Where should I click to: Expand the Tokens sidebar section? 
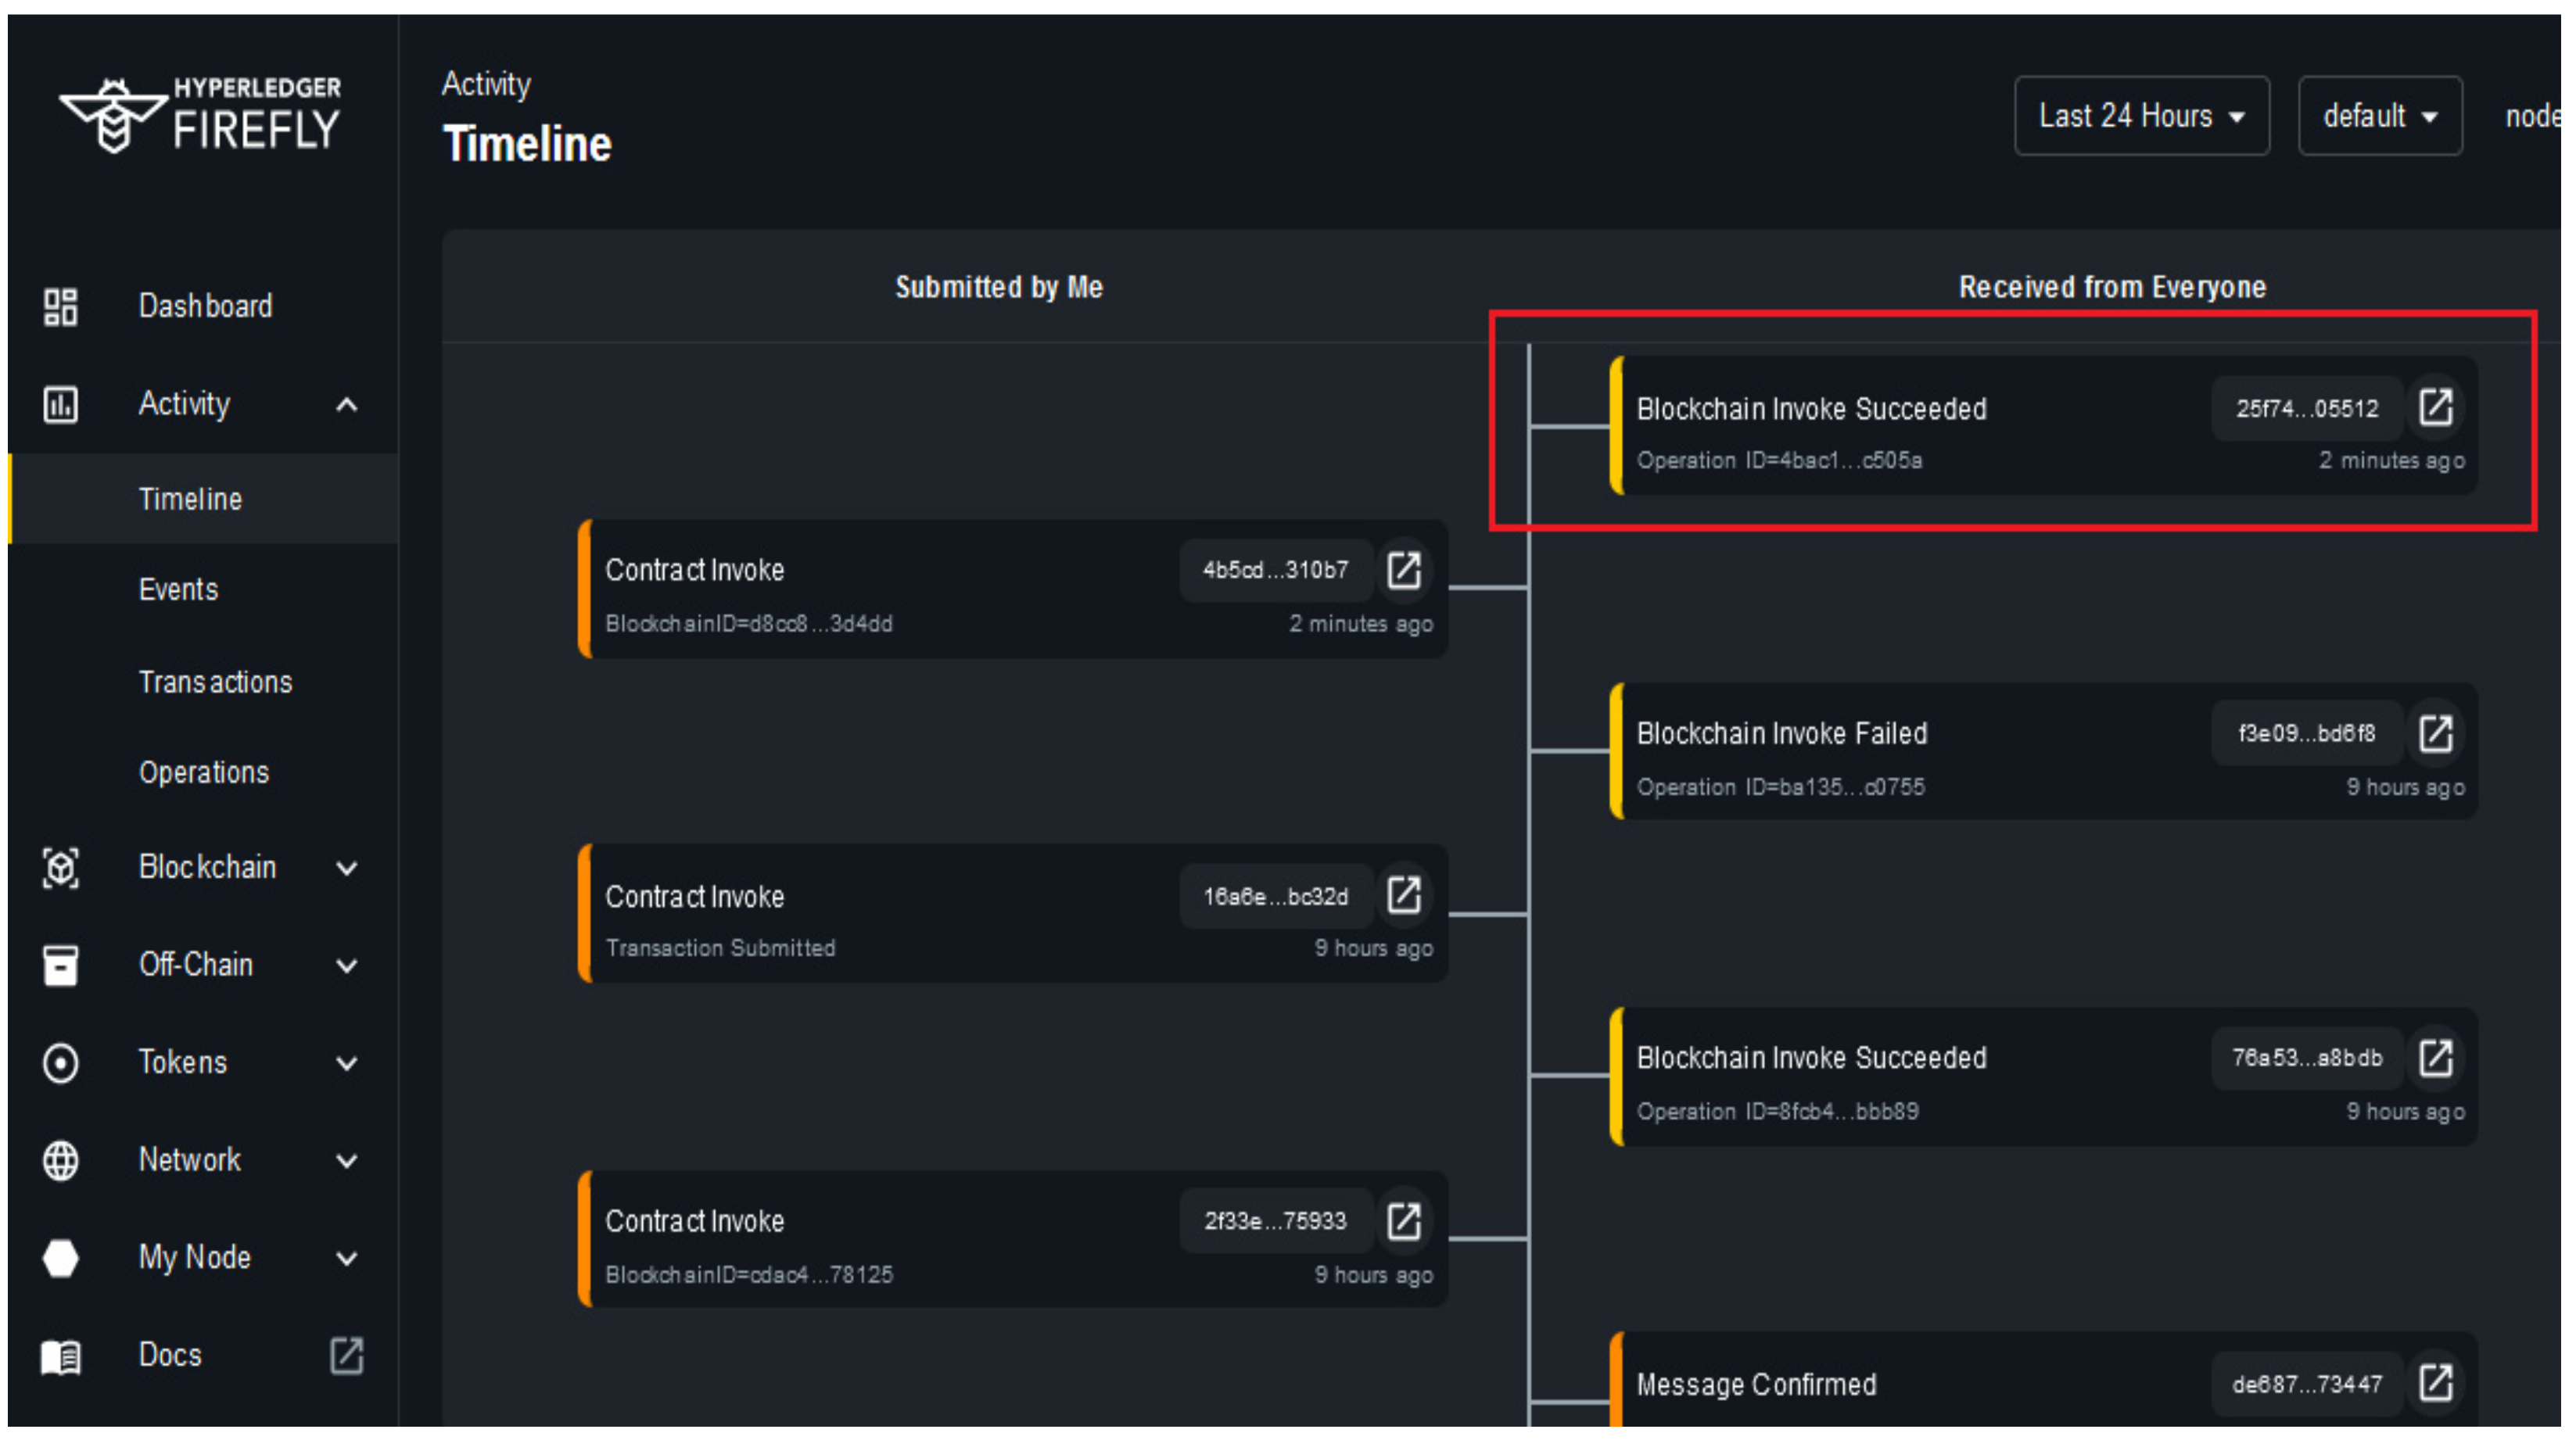coord(346,1063)
